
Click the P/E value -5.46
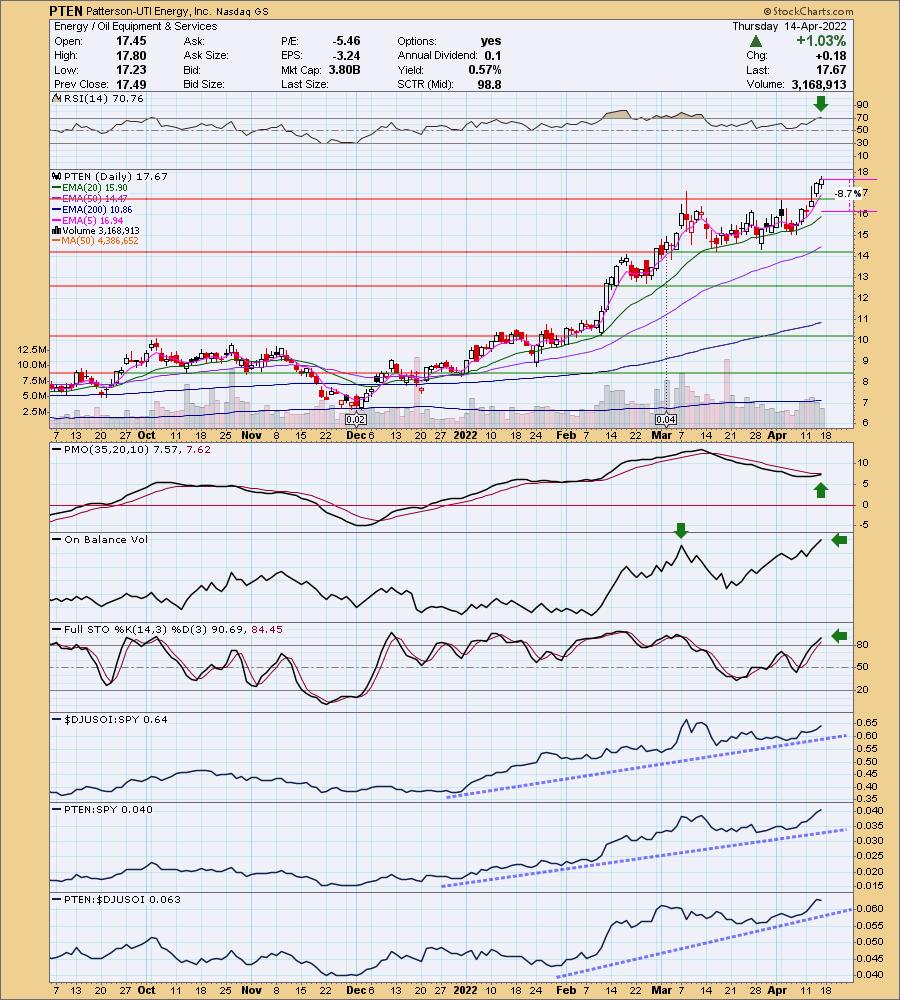pyautogui.click(x=346, y=41)
